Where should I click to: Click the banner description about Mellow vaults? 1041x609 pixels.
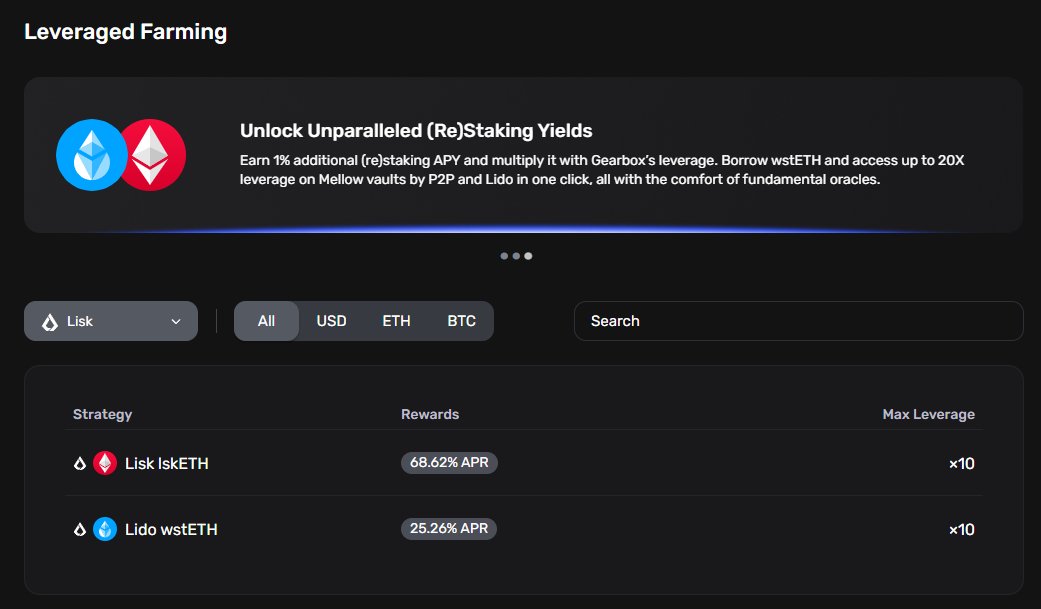click(x=602, y=170)
